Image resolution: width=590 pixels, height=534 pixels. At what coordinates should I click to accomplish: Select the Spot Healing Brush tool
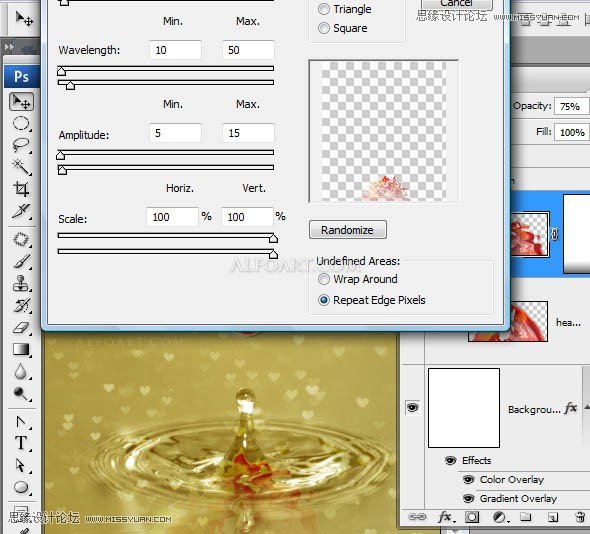click(x=21, y=239)
